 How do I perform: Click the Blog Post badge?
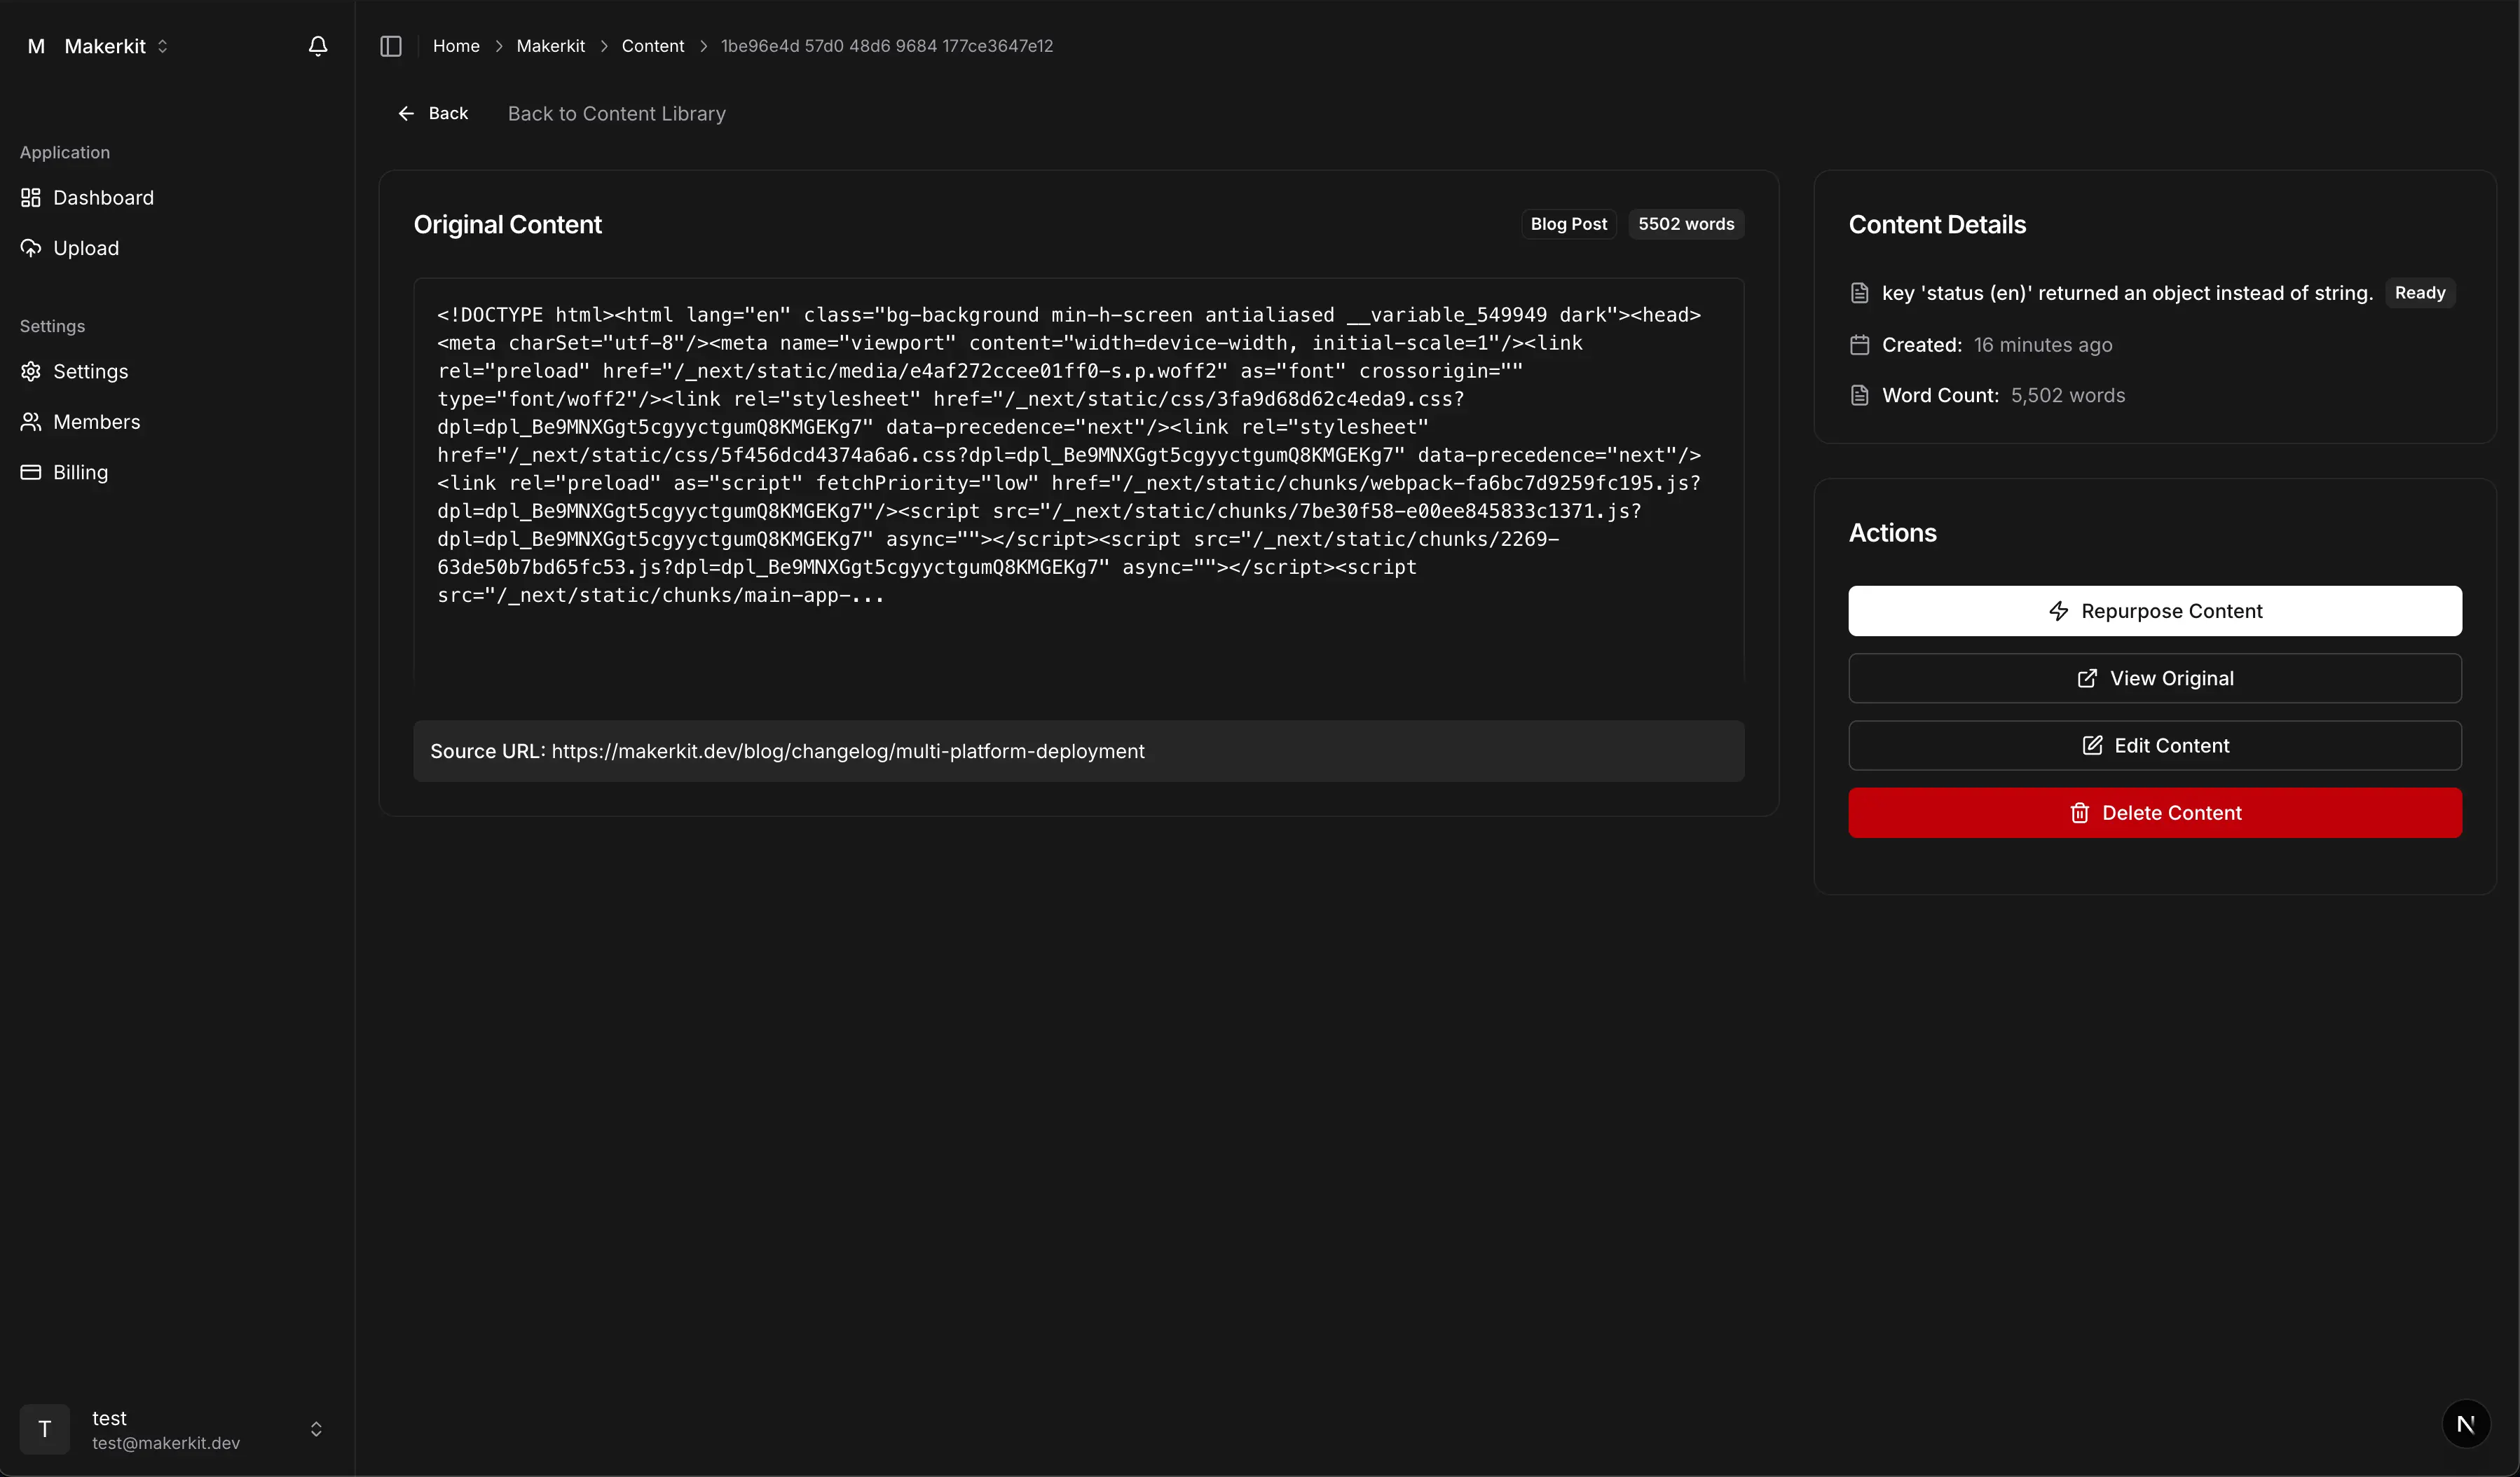coord(1568,224)
